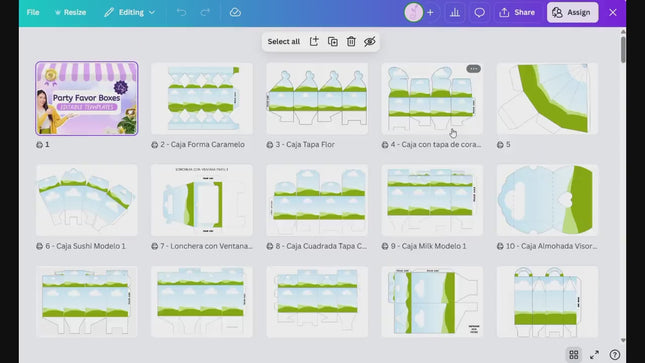The image size is (645, 363).
Task: Select the Caja Forma Caramelo thumbnail
Action: (202, 98)
